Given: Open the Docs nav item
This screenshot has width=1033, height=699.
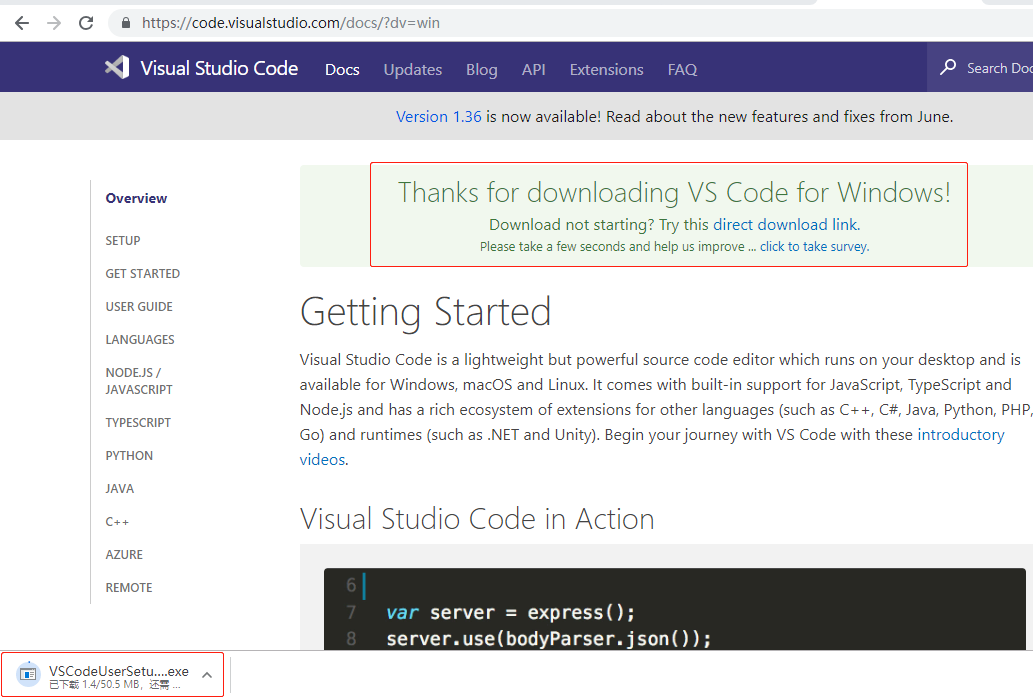Looking at the screenshot, I should [342, 69].
